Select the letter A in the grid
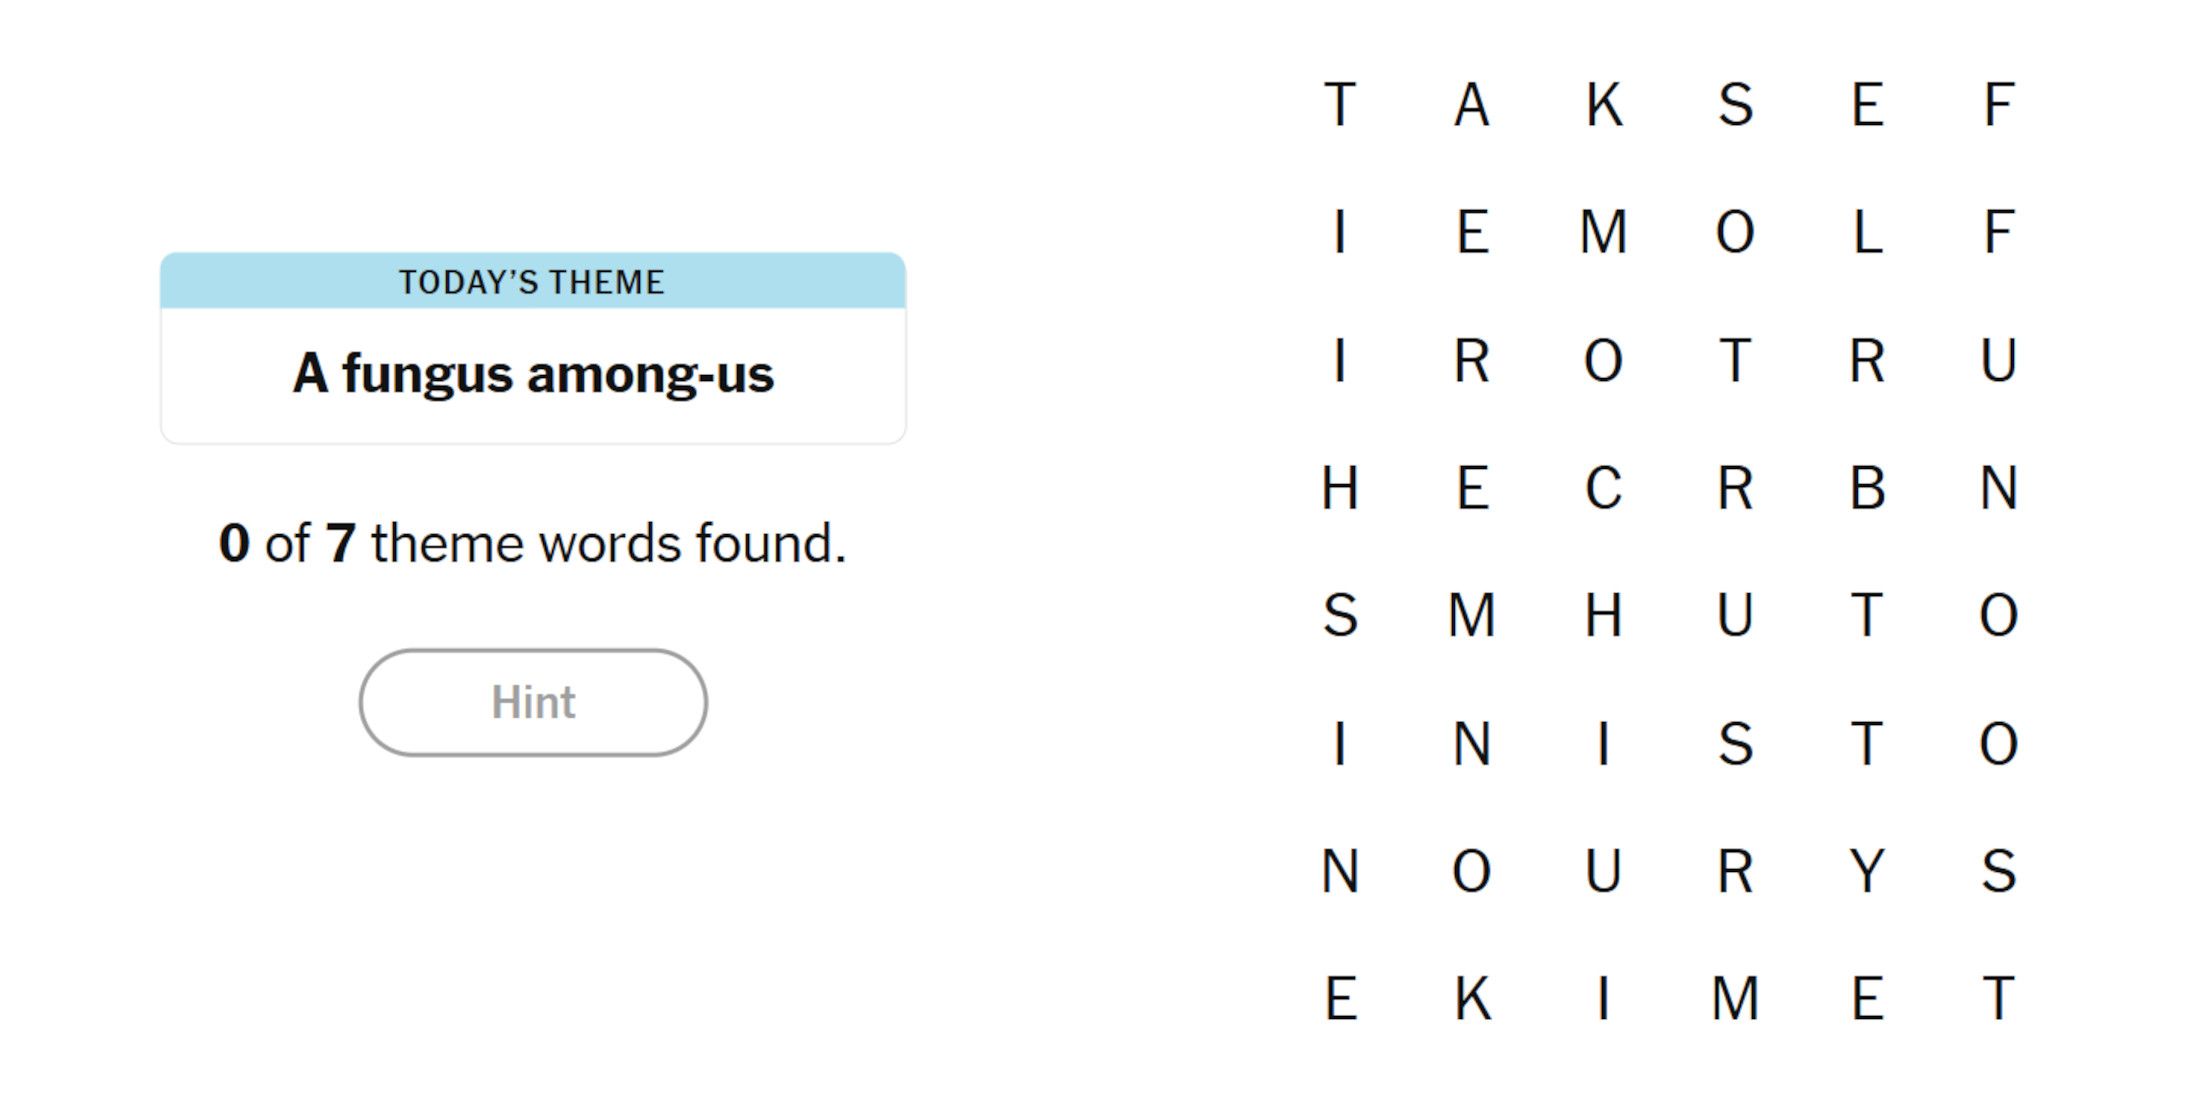The image size is (2200, 1100). coord(1471,105)
